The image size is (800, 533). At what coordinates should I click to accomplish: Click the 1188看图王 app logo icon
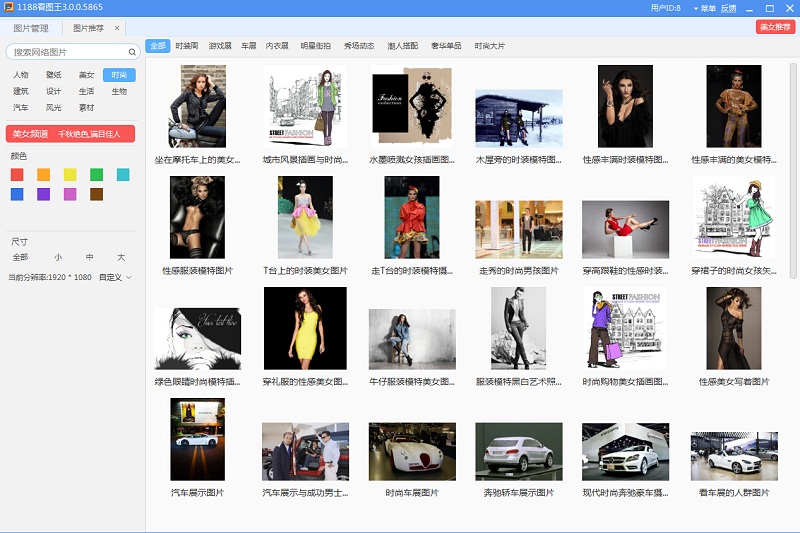pos(9,8)
